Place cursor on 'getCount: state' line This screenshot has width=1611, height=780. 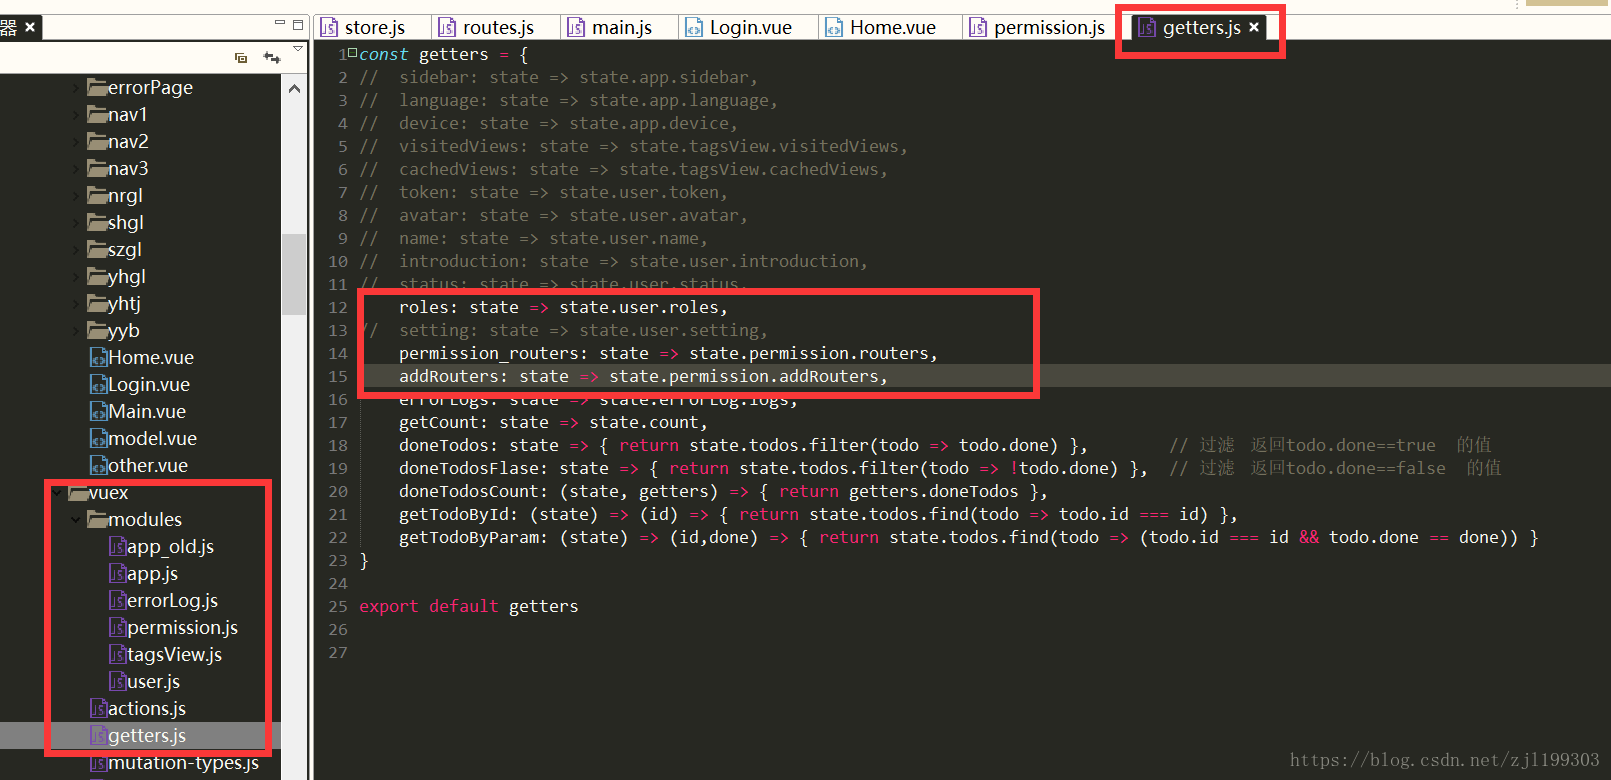(x=553, y=422)
